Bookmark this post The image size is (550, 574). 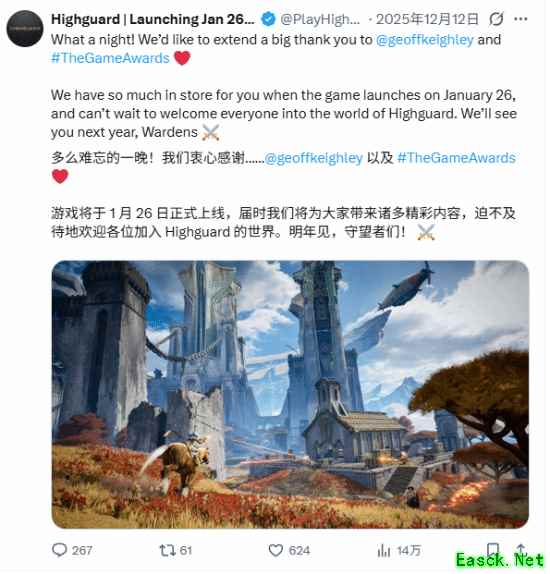[x=493, y=549]
